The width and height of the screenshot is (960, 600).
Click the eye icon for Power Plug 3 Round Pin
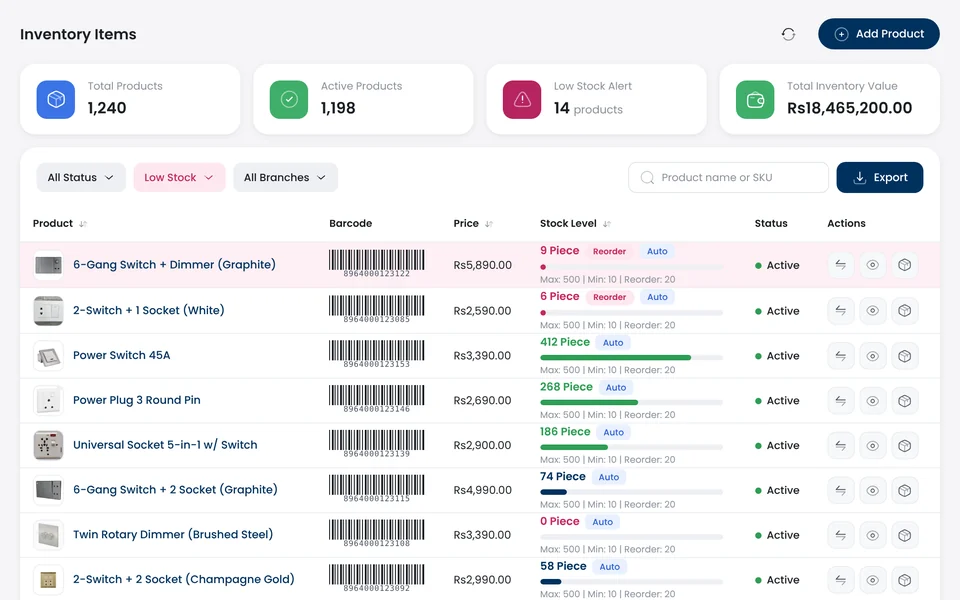pyautogui.click(x=872, y=401)
